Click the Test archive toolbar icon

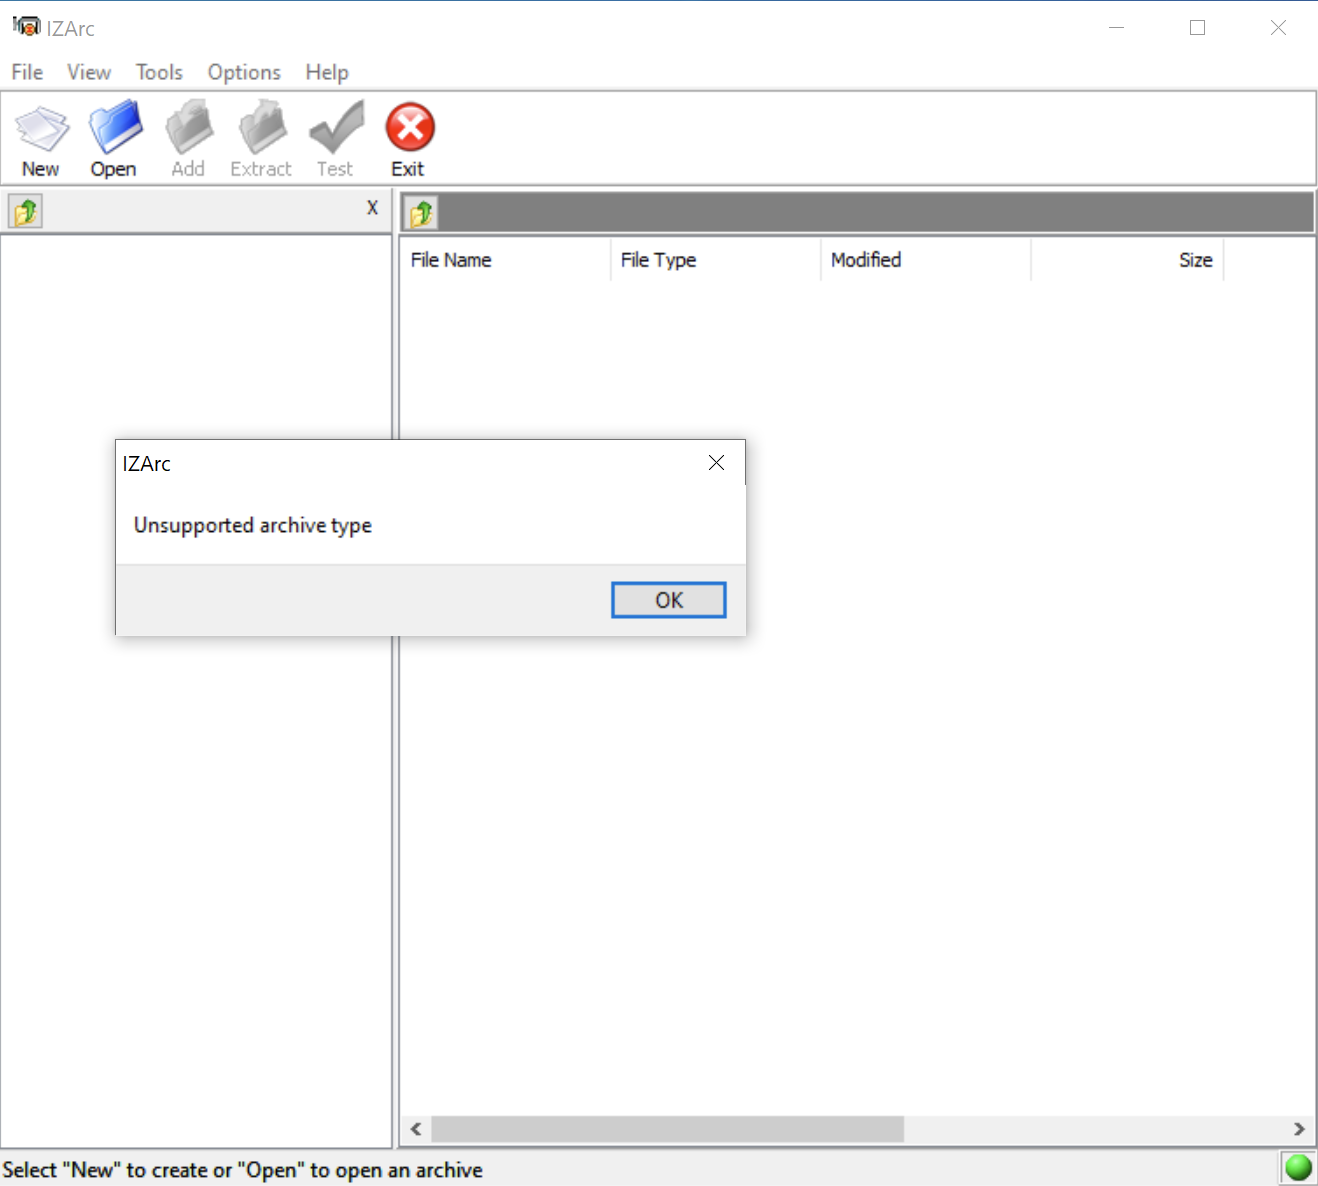(x=336, y=128)
